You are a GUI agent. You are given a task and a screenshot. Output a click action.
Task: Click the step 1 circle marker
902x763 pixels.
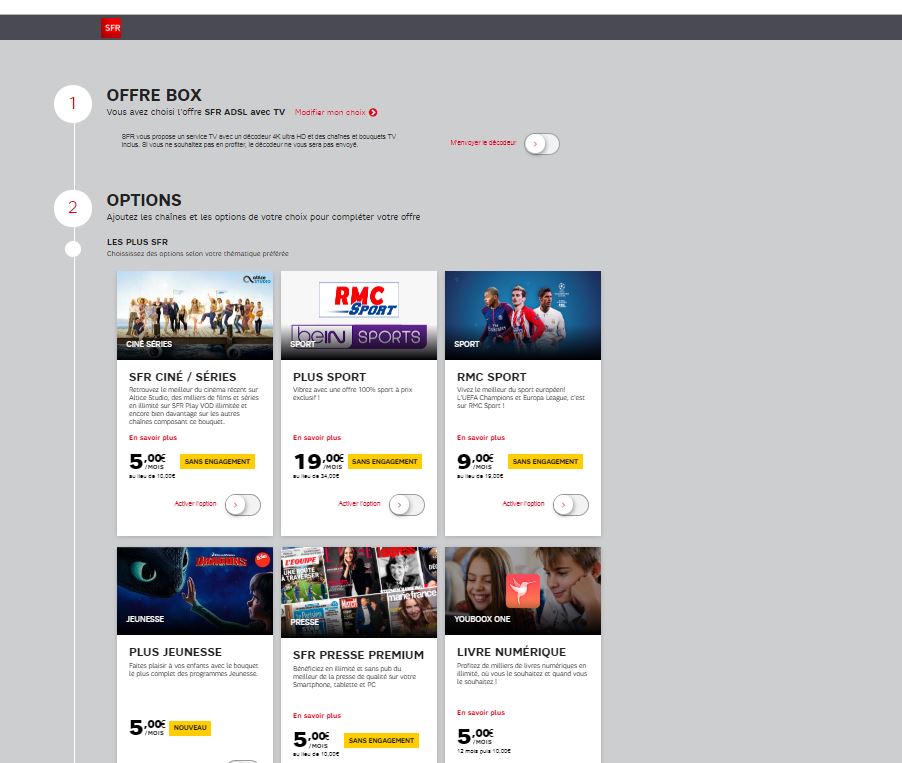pyautogui.click(x=72, y=104)
